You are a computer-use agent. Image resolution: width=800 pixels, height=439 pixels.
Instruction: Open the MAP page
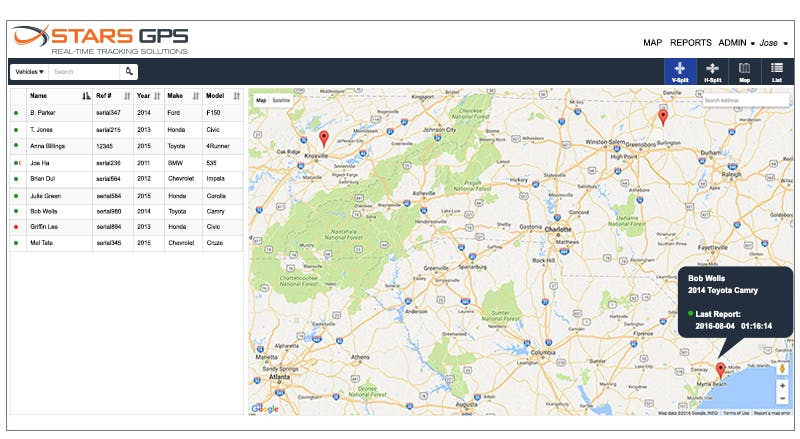(653, 43)
